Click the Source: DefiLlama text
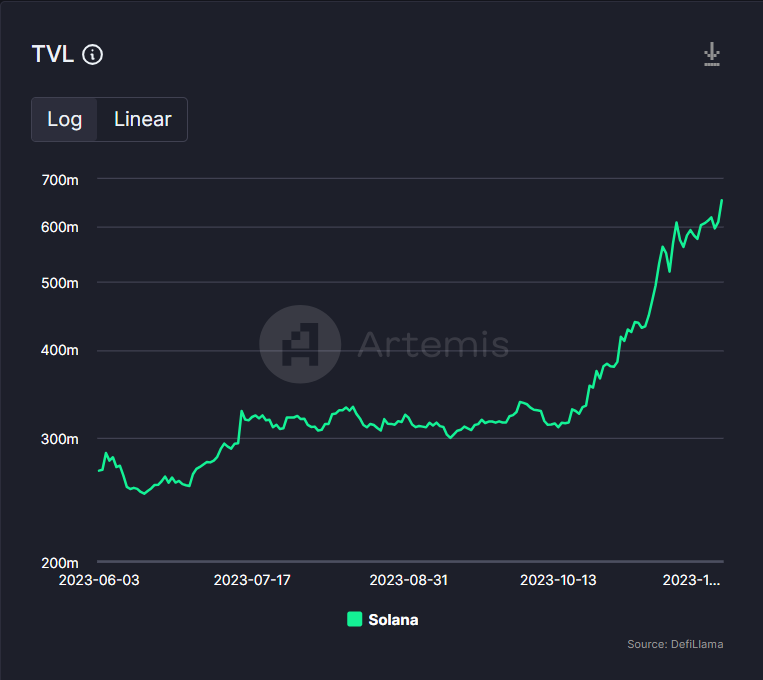763x680 pixels. [x=675, y=644]
